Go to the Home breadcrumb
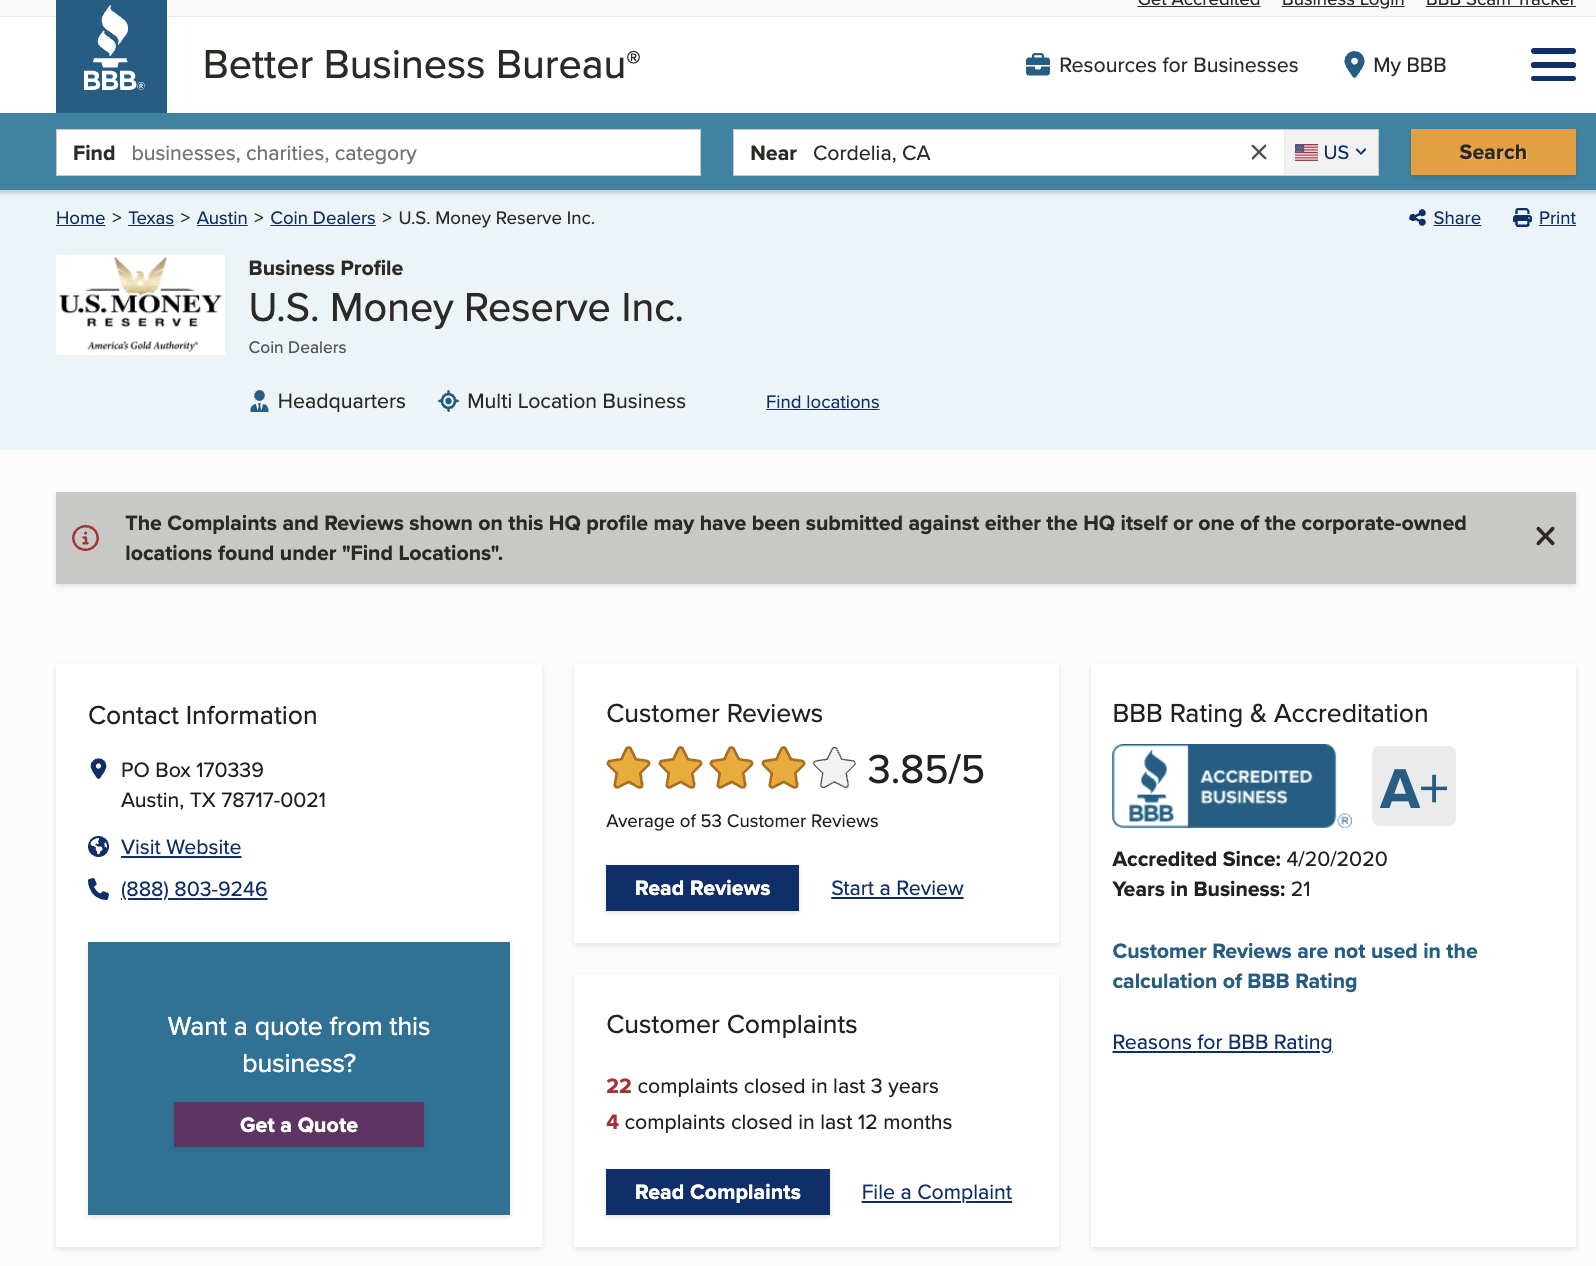 click(x=80, y=218)
